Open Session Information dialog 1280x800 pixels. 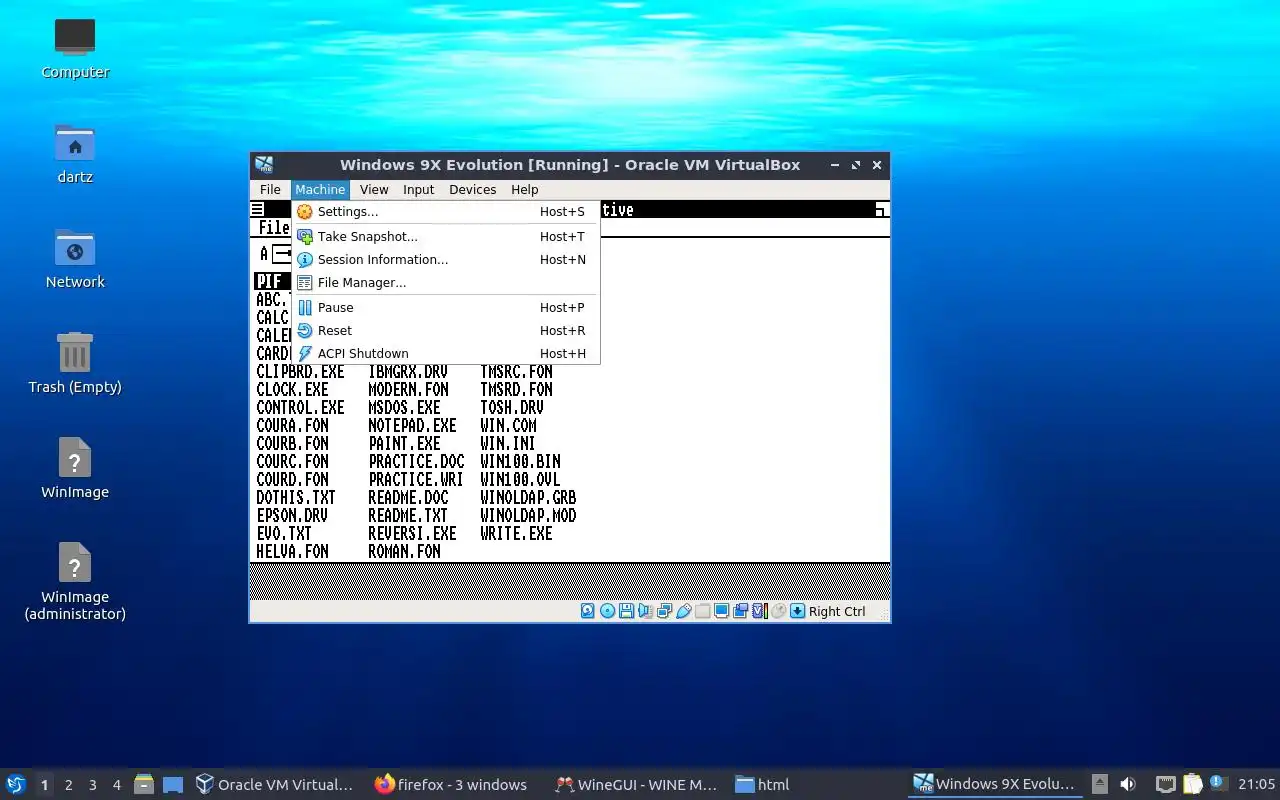pos(446,260)
